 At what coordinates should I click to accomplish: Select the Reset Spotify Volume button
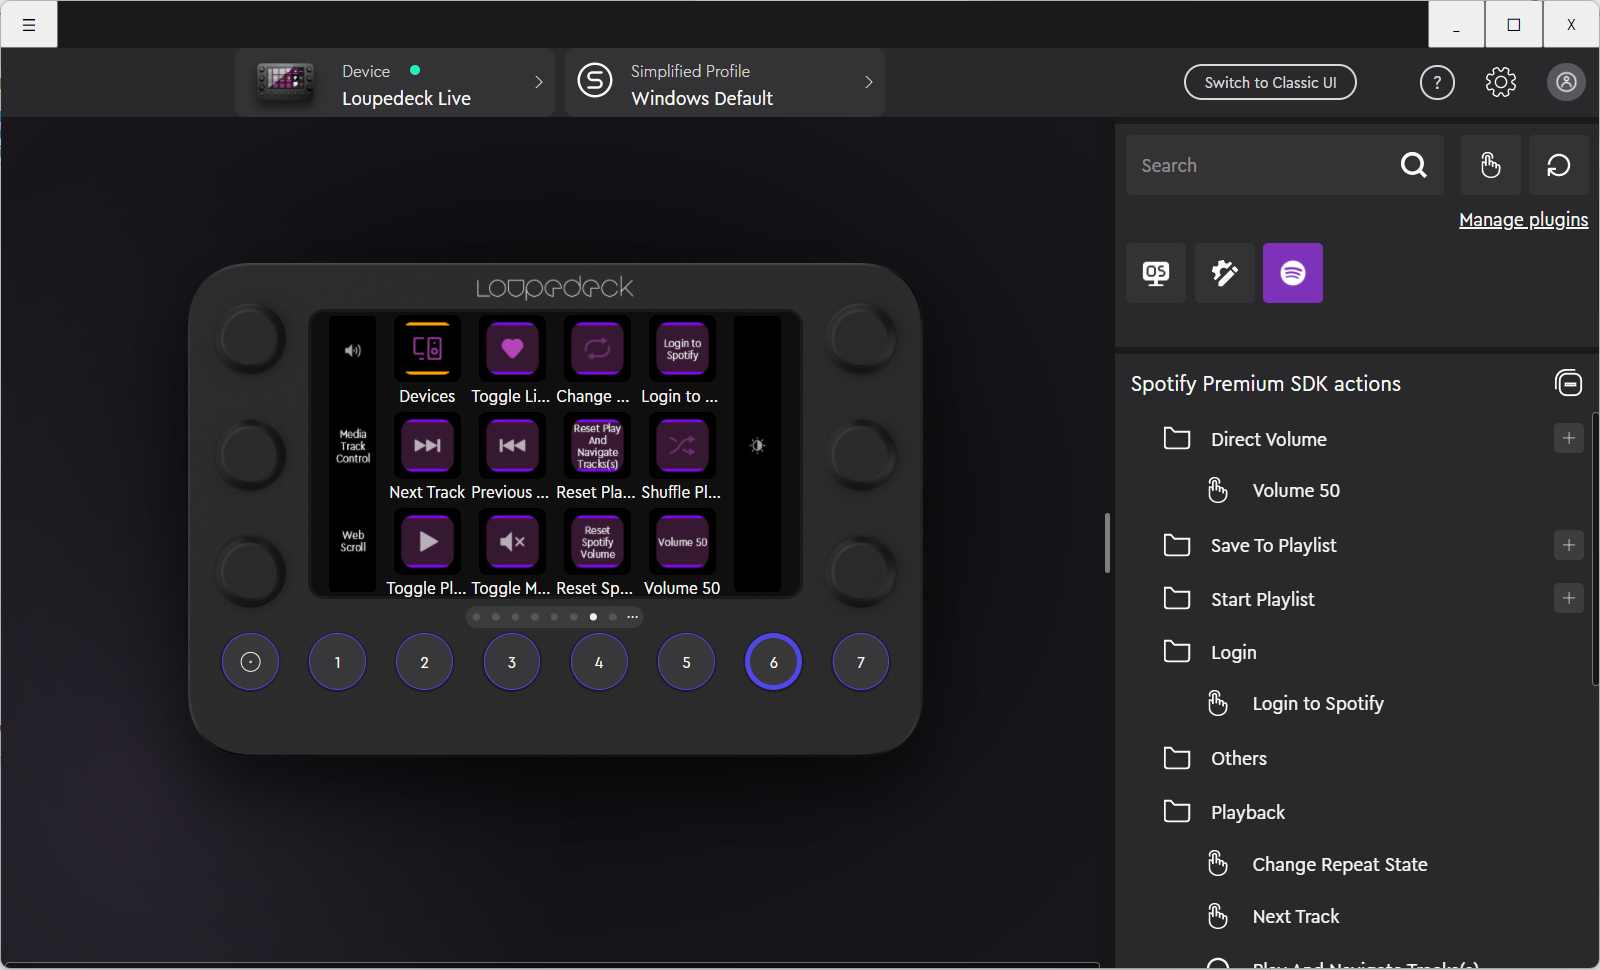coord(597,541)
